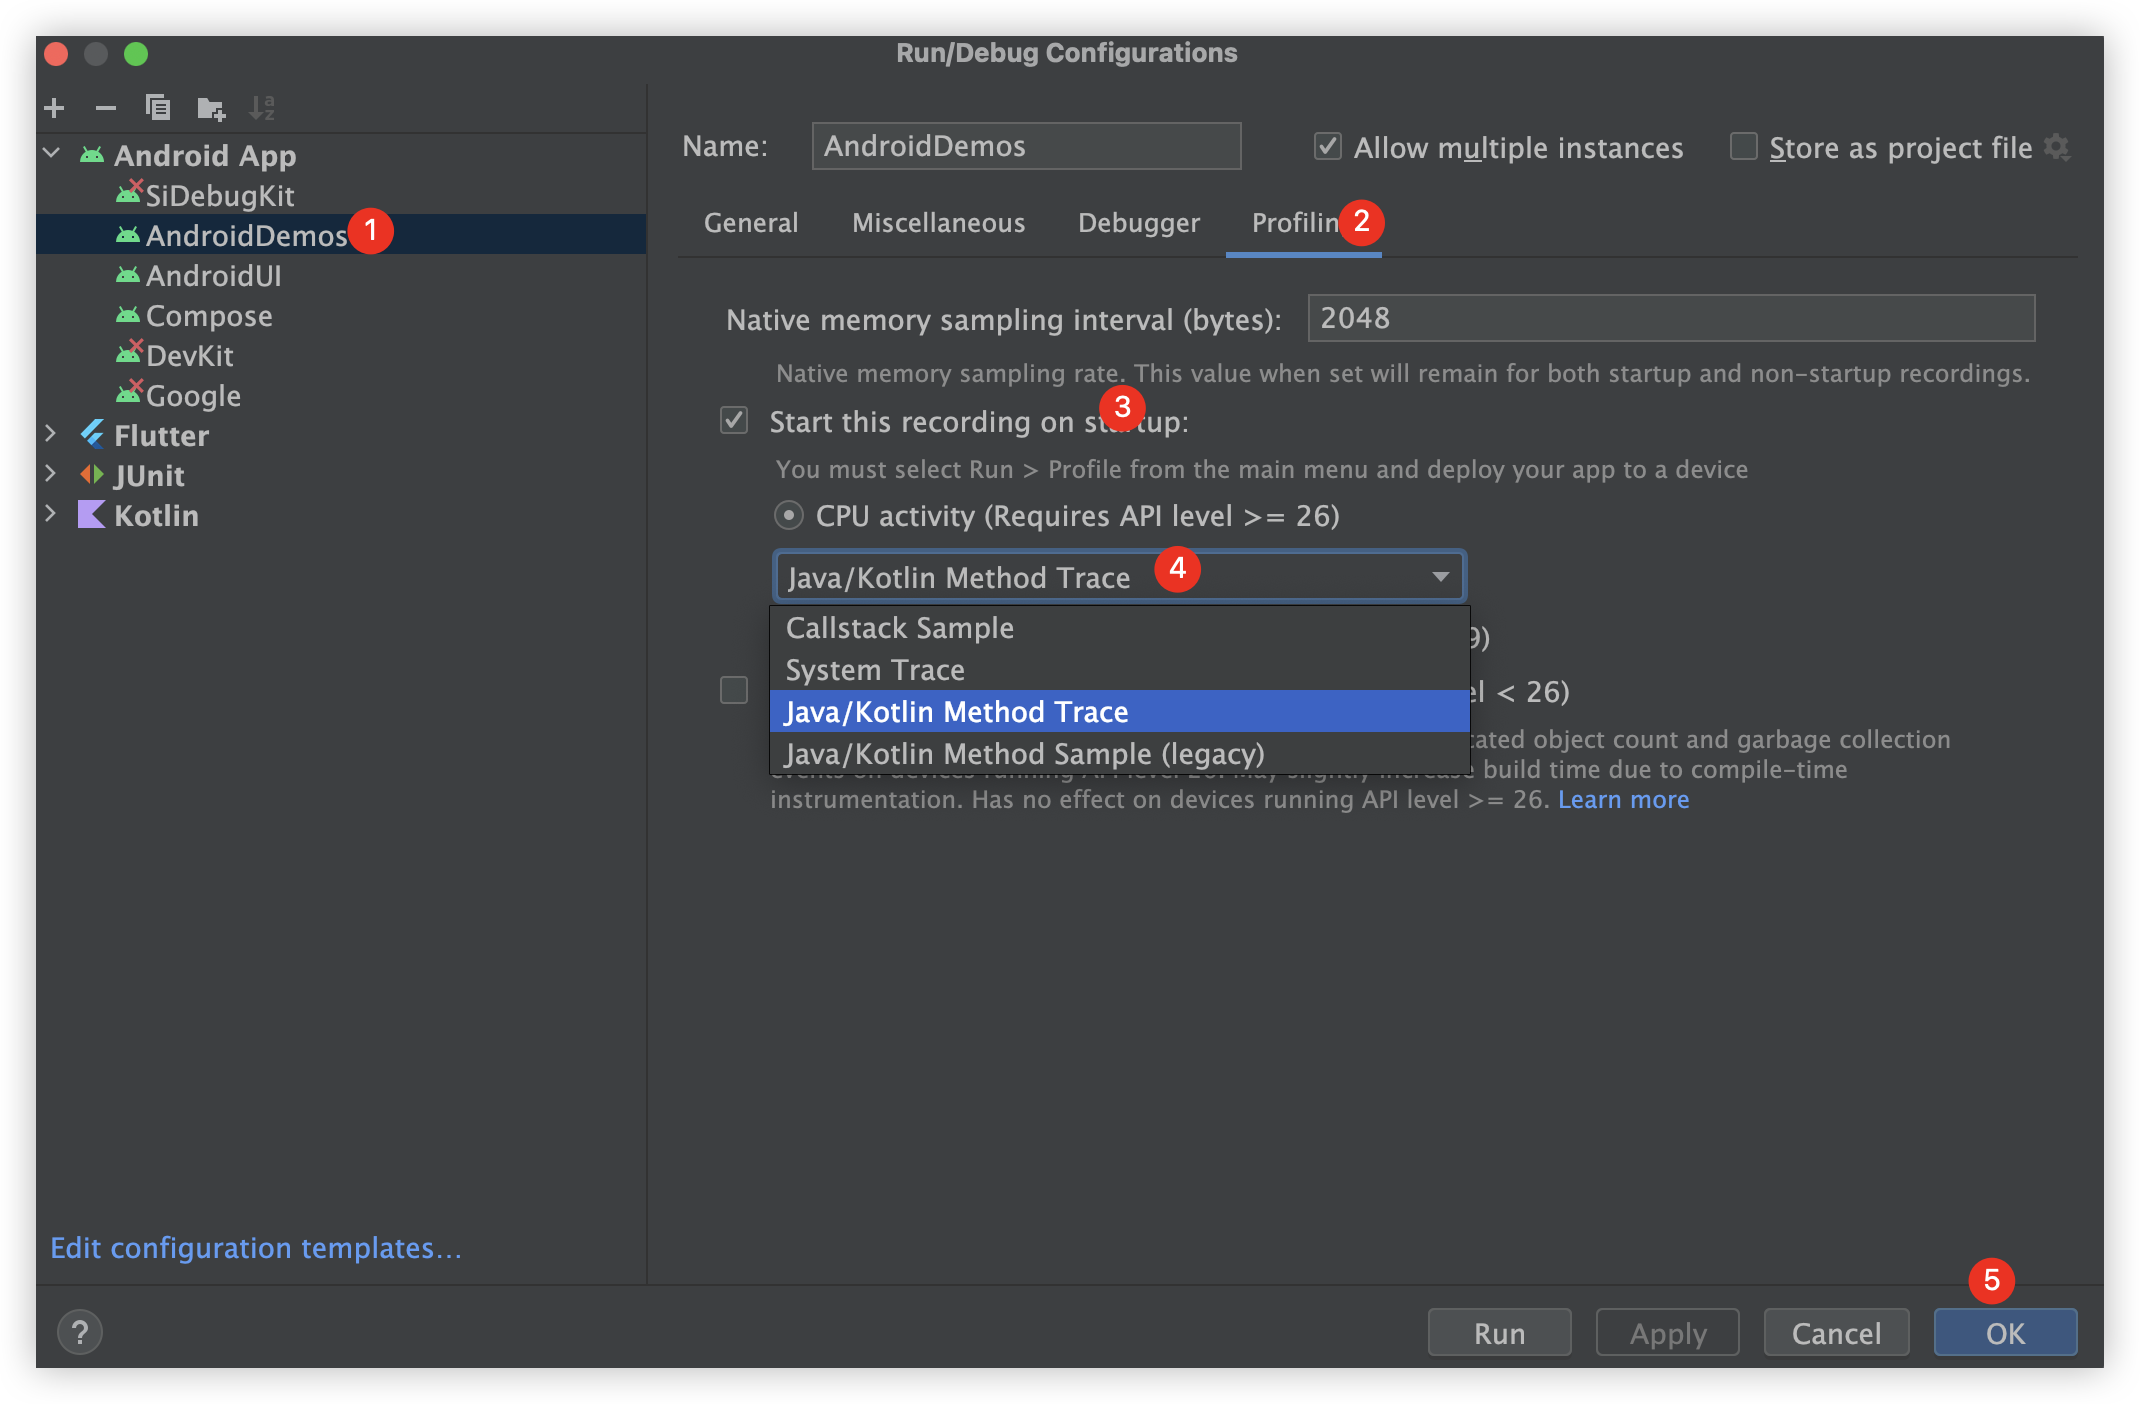Click the gear icon beside Store as project file
The width and height of the screenshot is (2140, 1404).
point(2056,147)
